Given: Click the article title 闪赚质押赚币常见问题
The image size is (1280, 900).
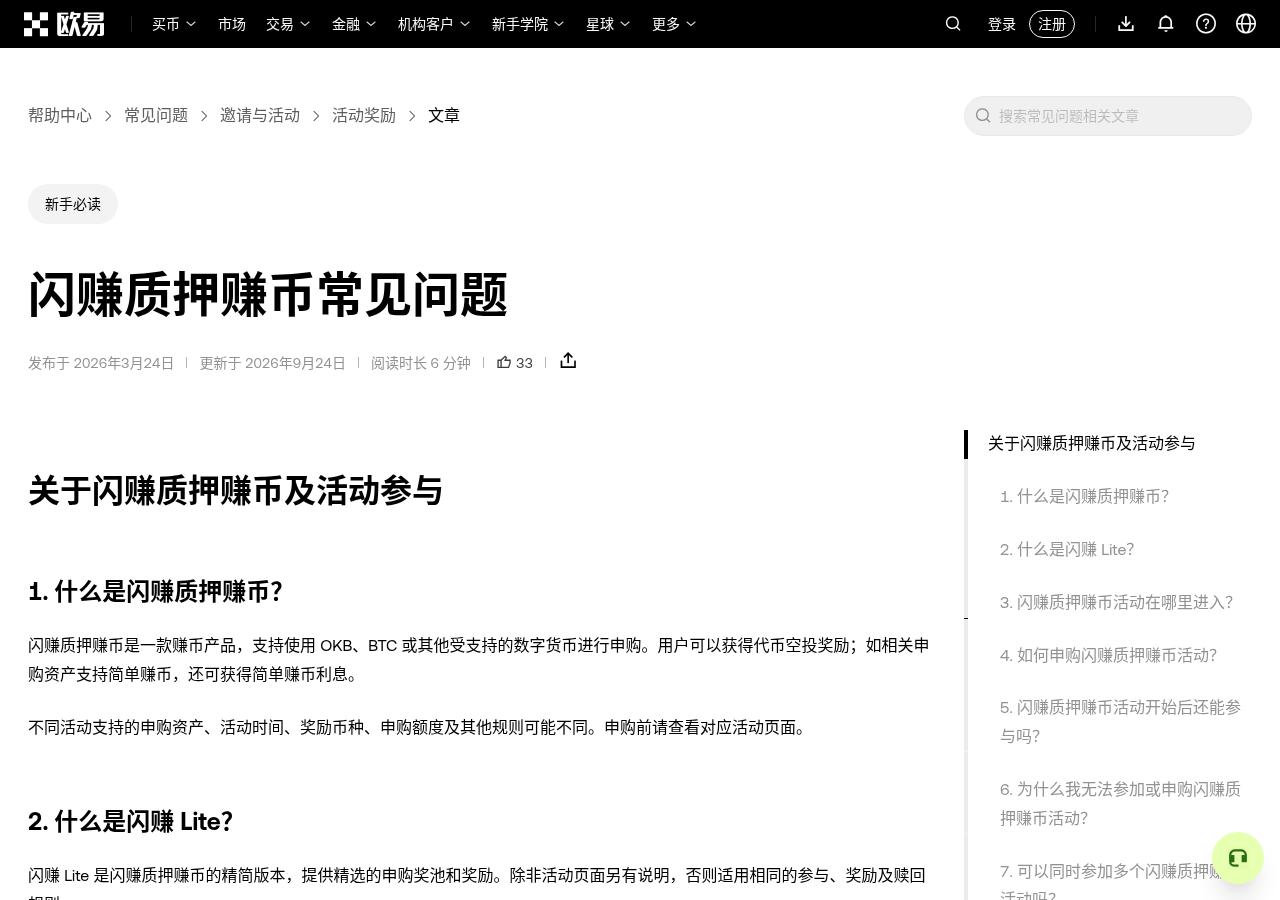Looking at the screenshot, I should [x=268, y=295].
